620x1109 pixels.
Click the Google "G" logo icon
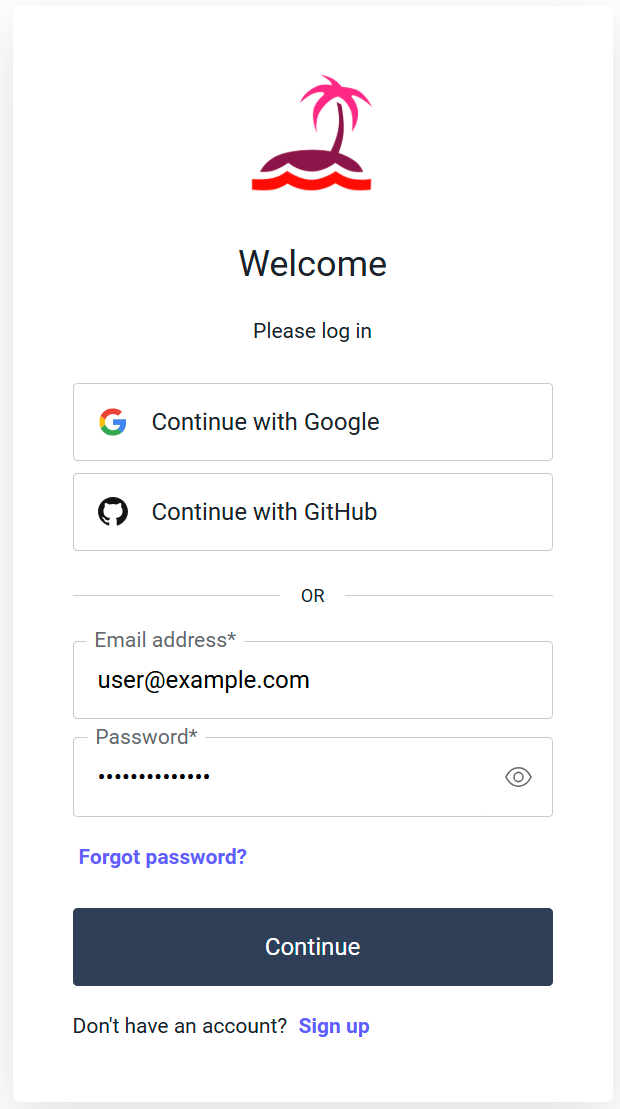tap(113, 422)
